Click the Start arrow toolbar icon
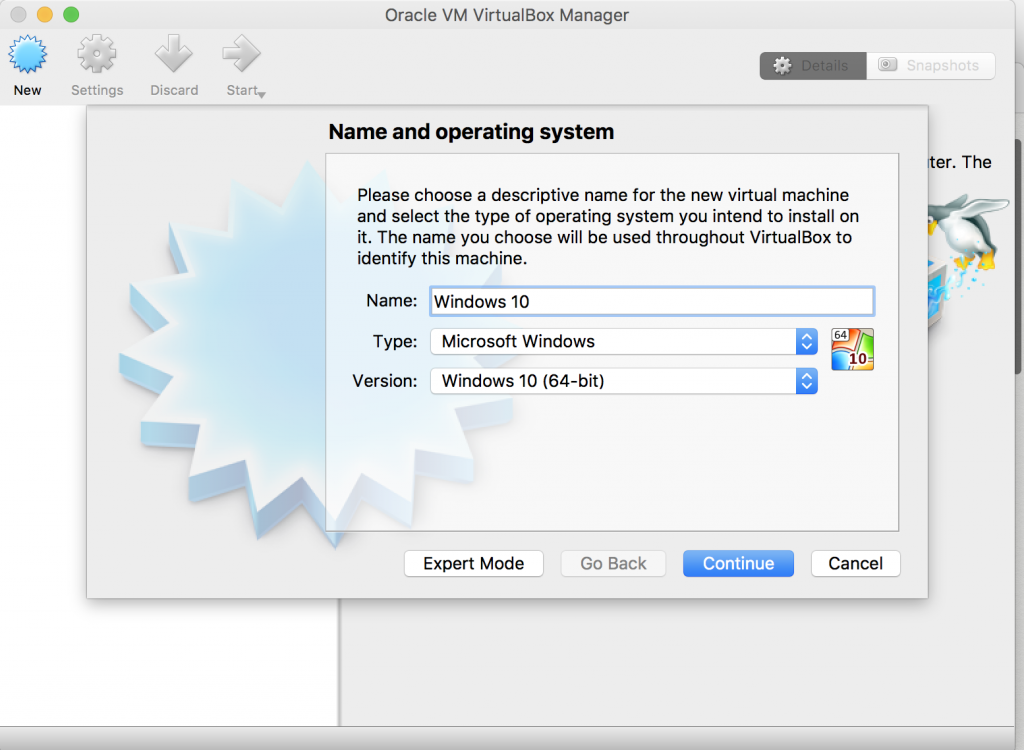This screenshot has height=750, width=1024. pos(241,54)
